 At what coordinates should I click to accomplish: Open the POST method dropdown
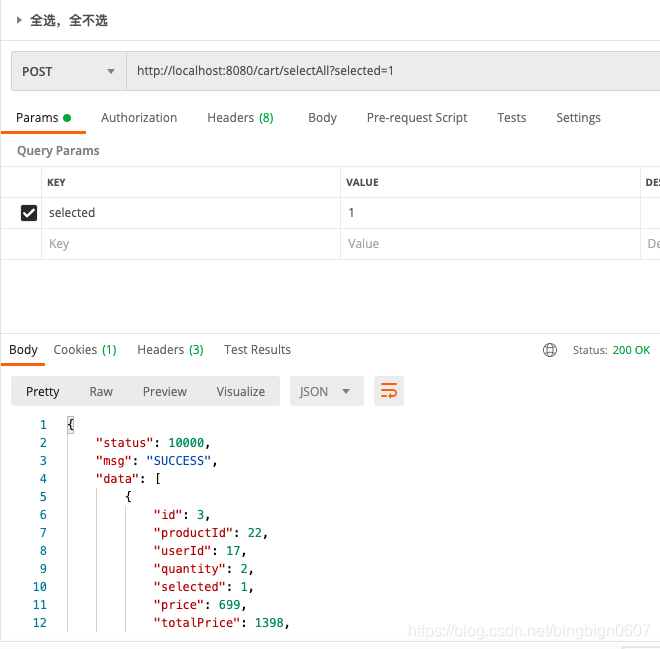point(69,71)
